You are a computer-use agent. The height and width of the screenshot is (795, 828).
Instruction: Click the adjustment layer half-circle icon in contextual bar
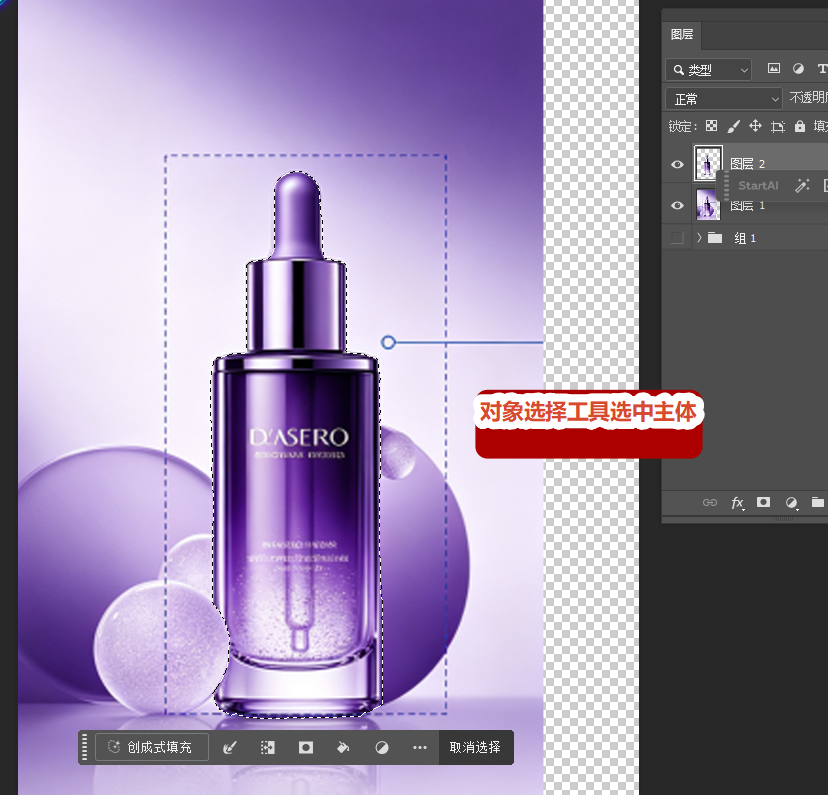[382, 747]
